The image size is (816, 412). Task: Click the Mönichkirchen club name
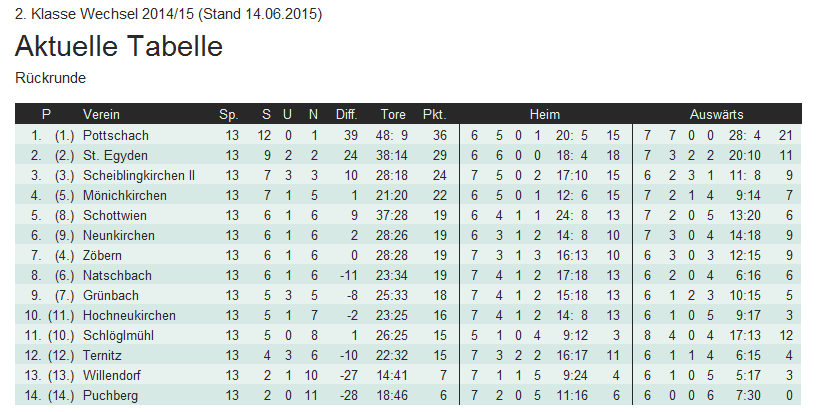[125, 195]
